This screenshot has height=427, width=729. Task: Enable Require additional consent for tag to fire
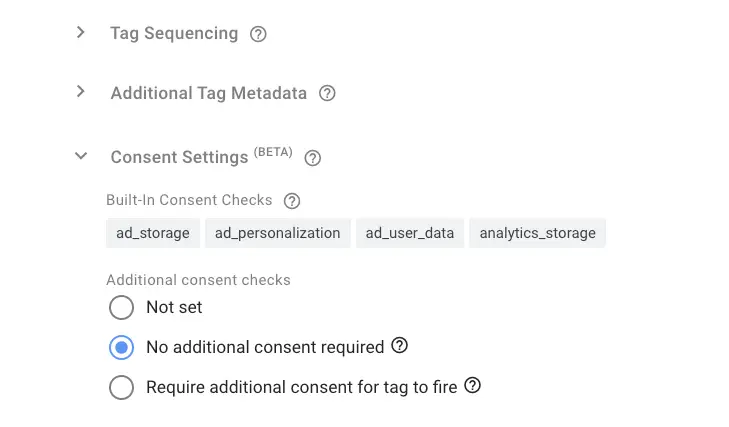tap(121, 387)
